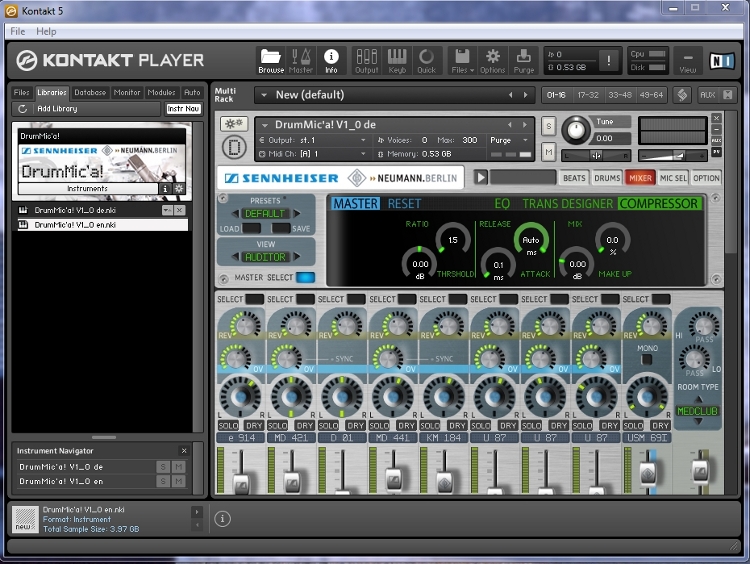Open the File menu
Screen dimensions: 750x564
(x=18, y=32)
